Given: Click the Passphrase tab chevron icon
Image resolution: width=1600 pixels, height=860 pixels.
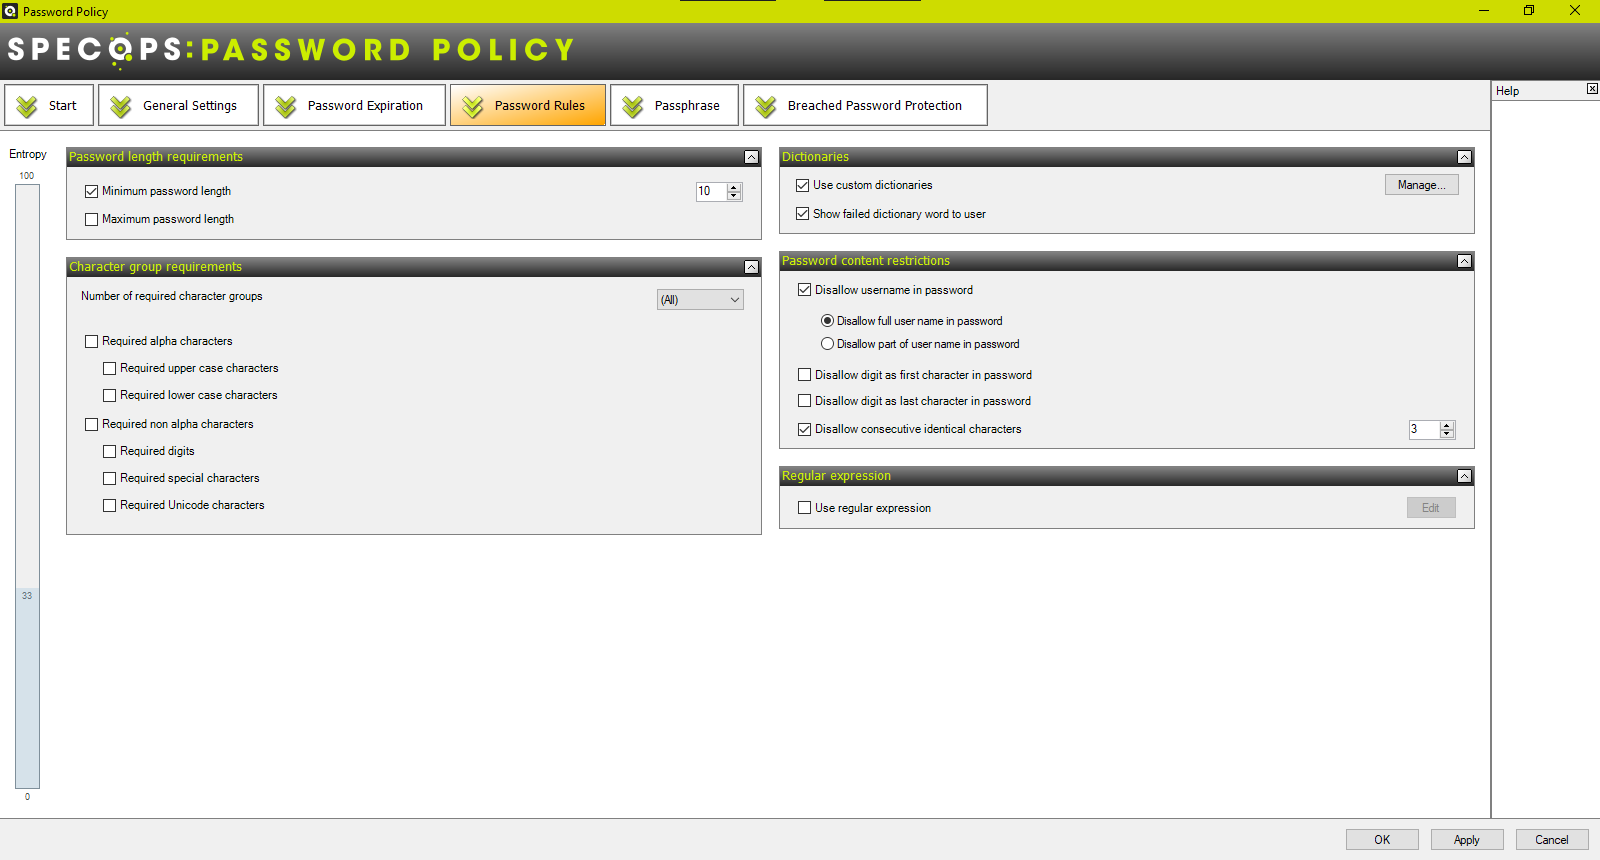Looking at the screenshot, I should point(633,106).
